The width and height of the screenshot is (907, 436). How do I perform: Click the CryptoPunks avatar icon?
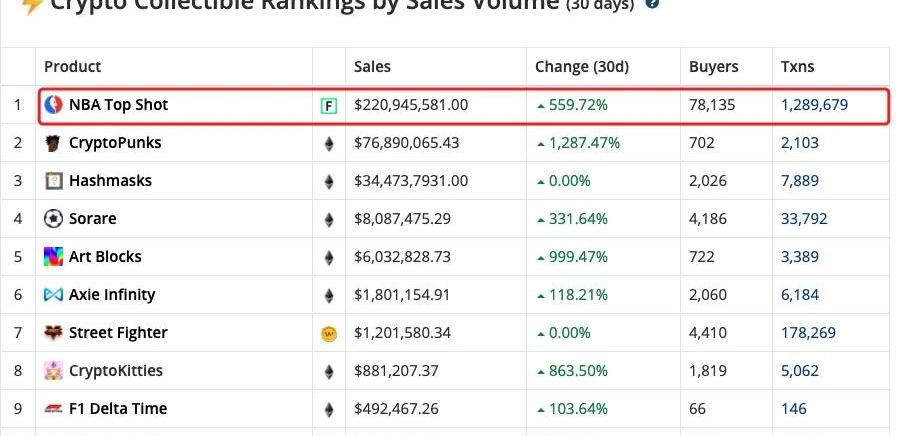pyautogui.click(x=53, y=143)
